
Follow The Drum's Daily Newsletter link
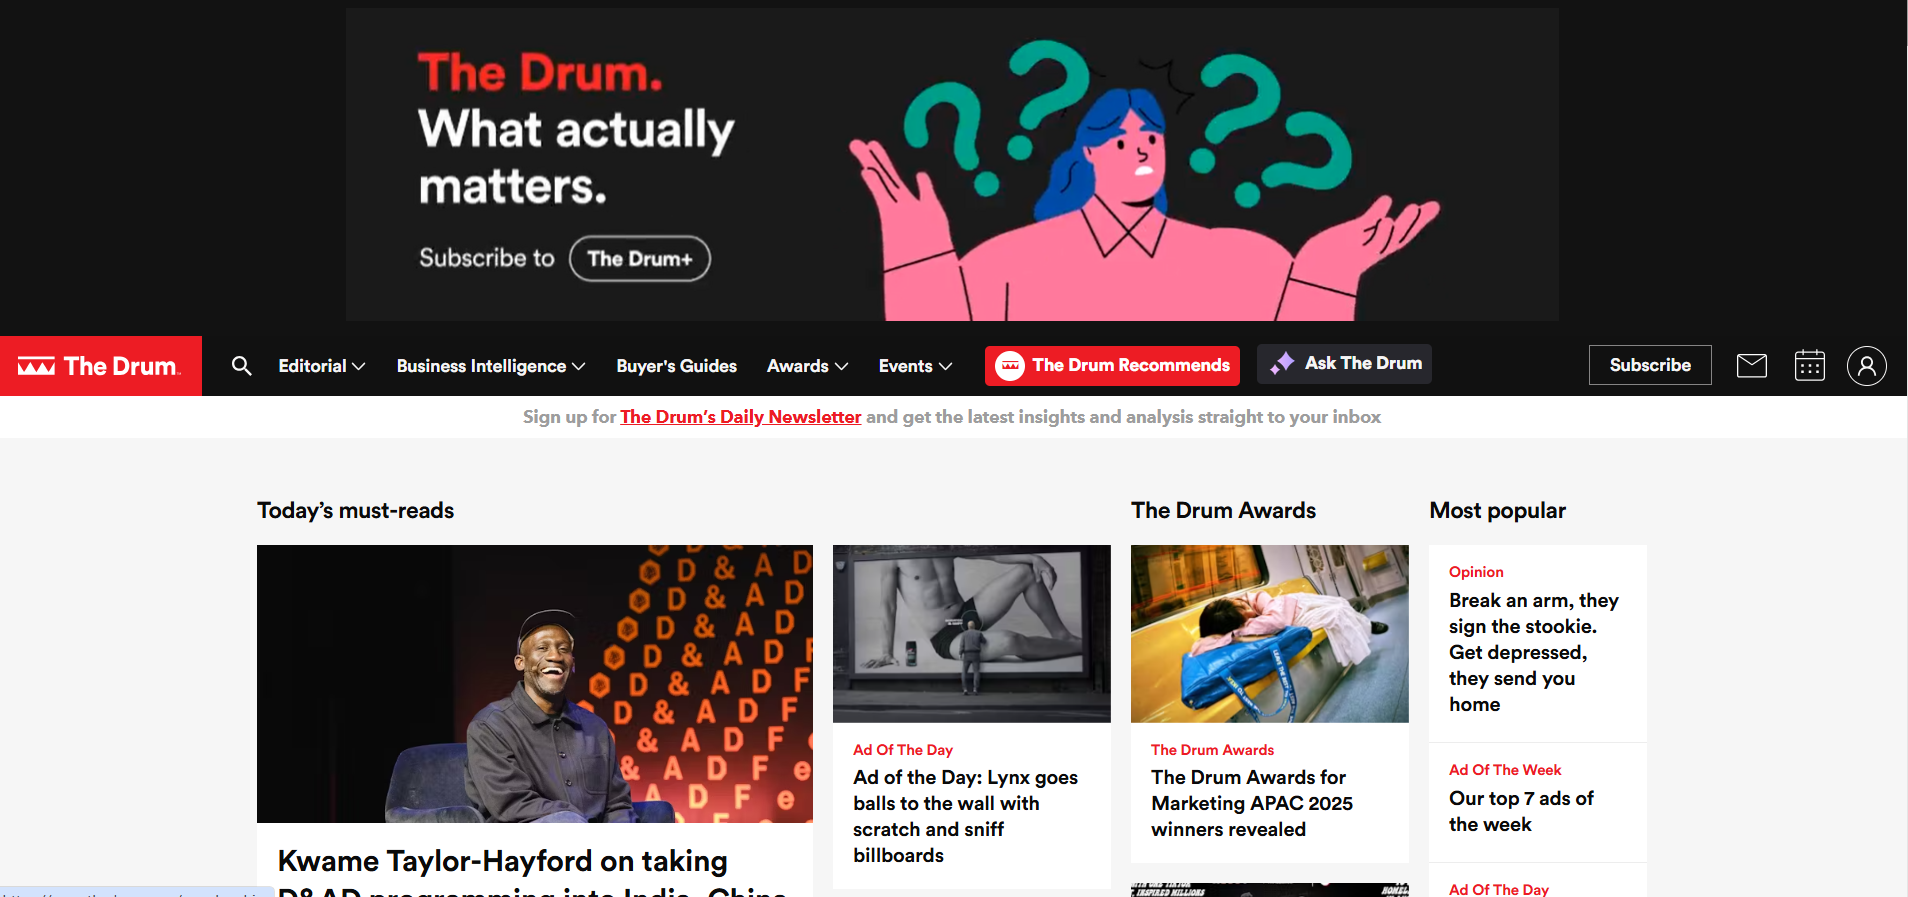click(740, 417)
